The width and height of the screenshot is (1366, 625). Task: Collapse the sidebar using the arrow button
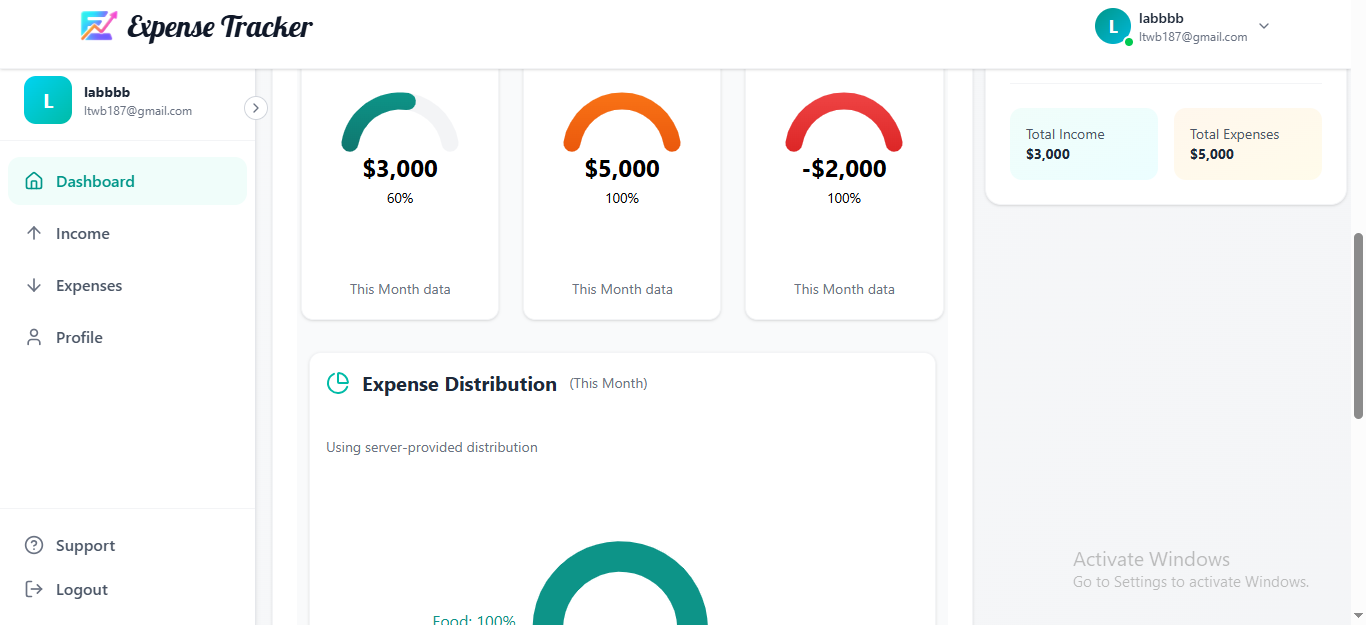tap(255, 107)
